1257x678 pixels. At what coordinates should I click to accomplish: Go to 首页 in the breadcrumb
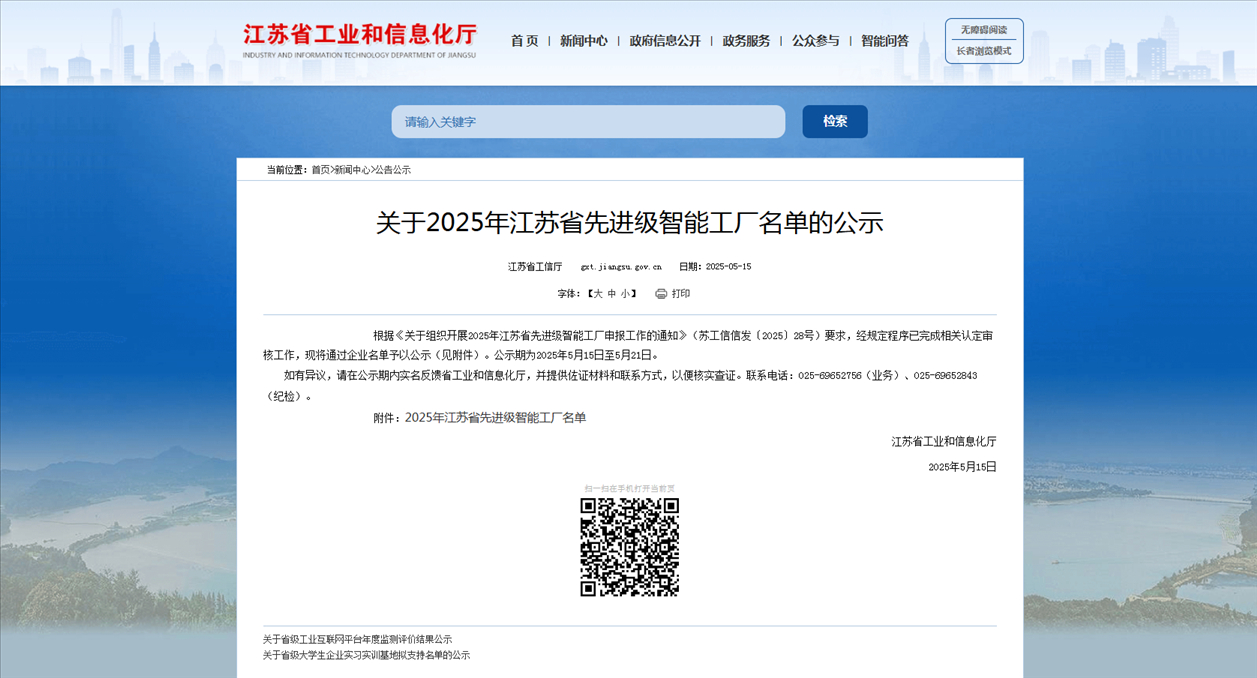tap(320, 170)
